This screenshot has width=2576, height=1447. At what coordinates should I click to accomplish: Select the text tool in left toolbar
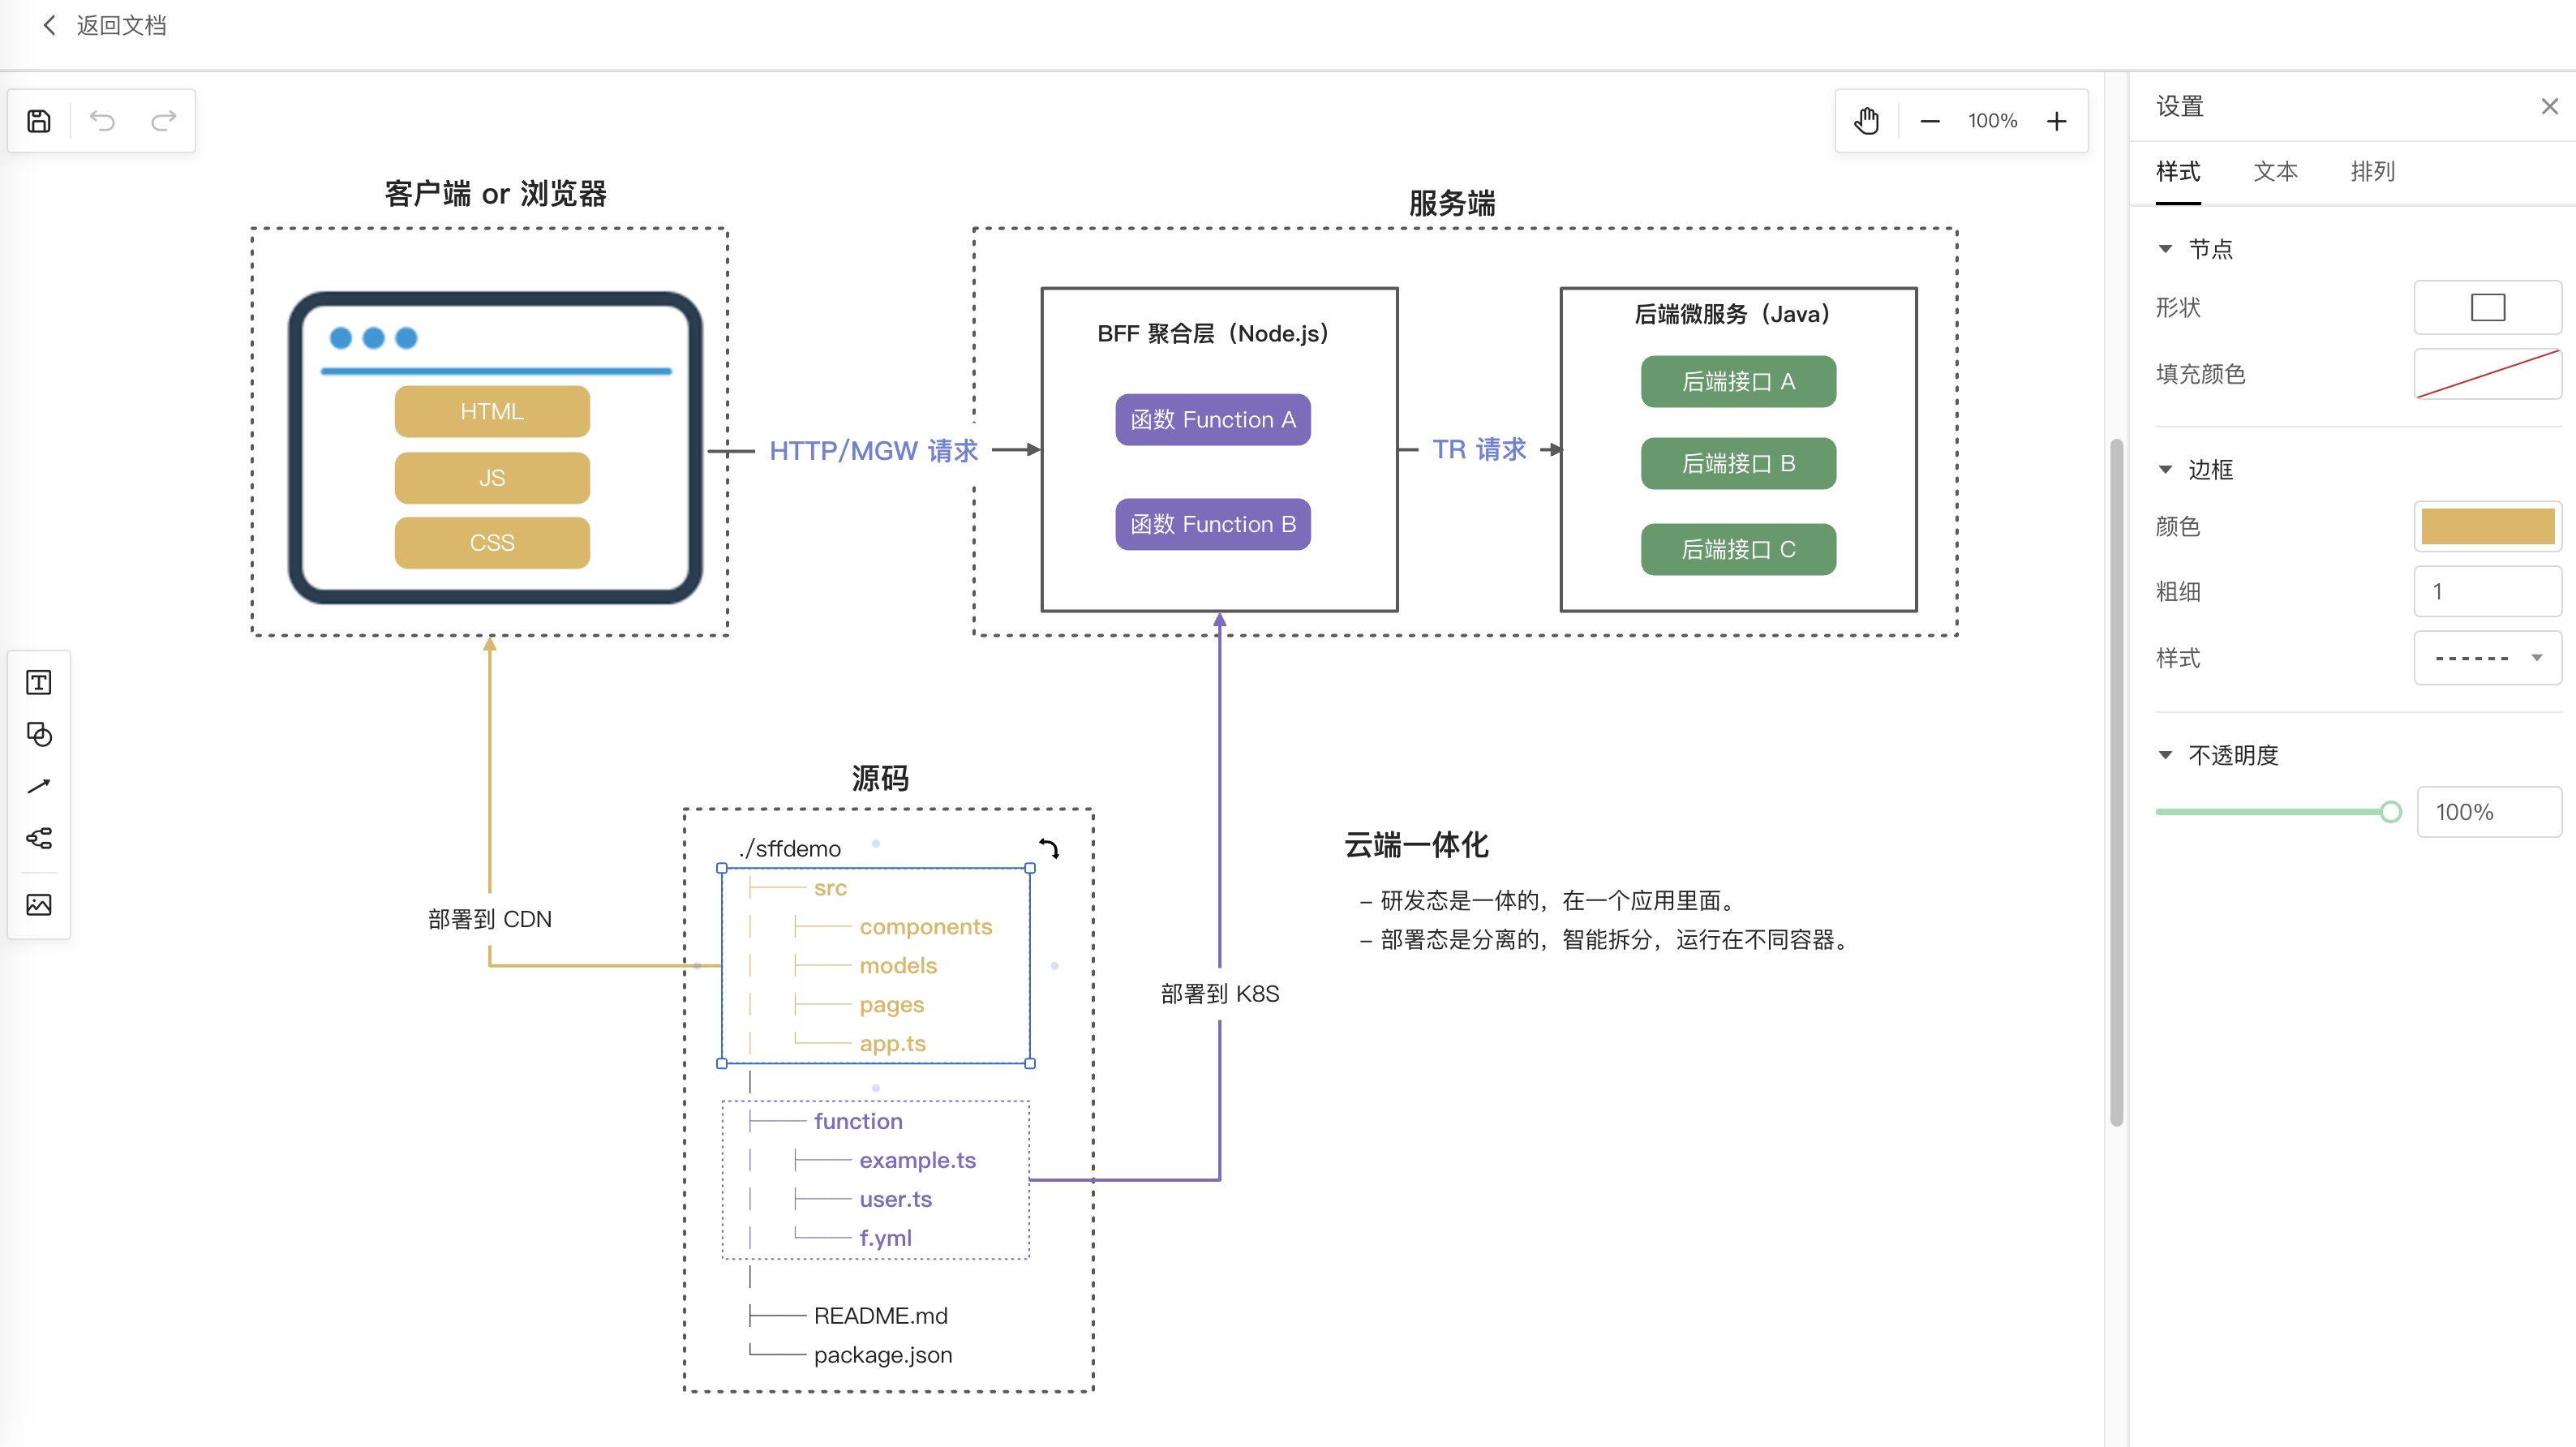coord(39,683)
